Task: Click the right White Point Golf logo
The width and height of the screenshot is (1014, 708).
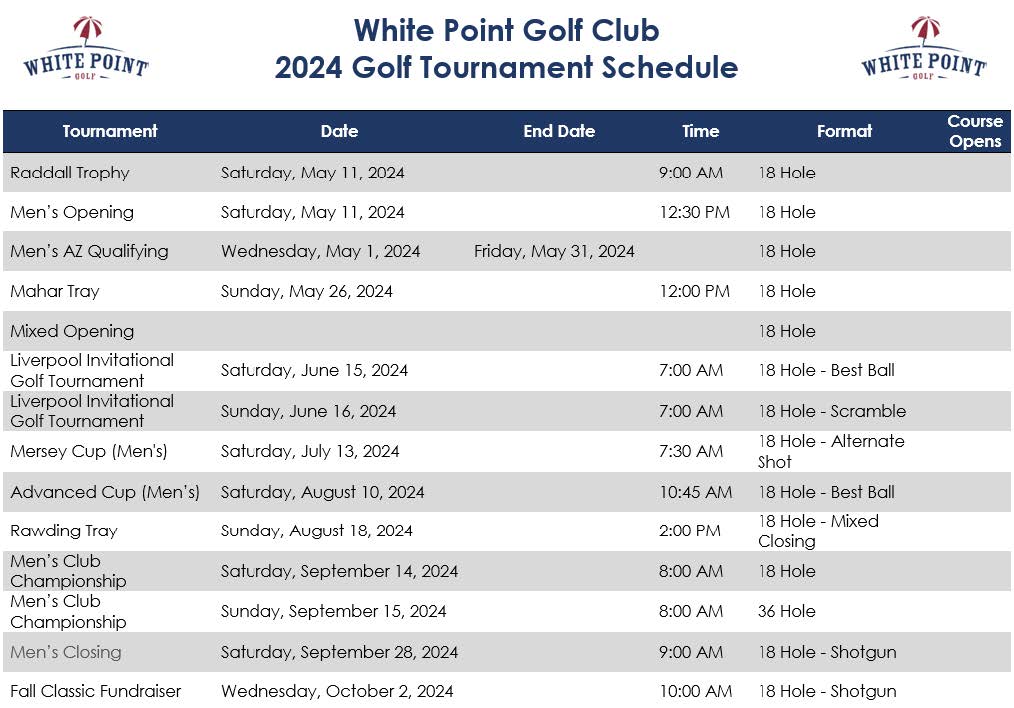Action: [923, 48]
